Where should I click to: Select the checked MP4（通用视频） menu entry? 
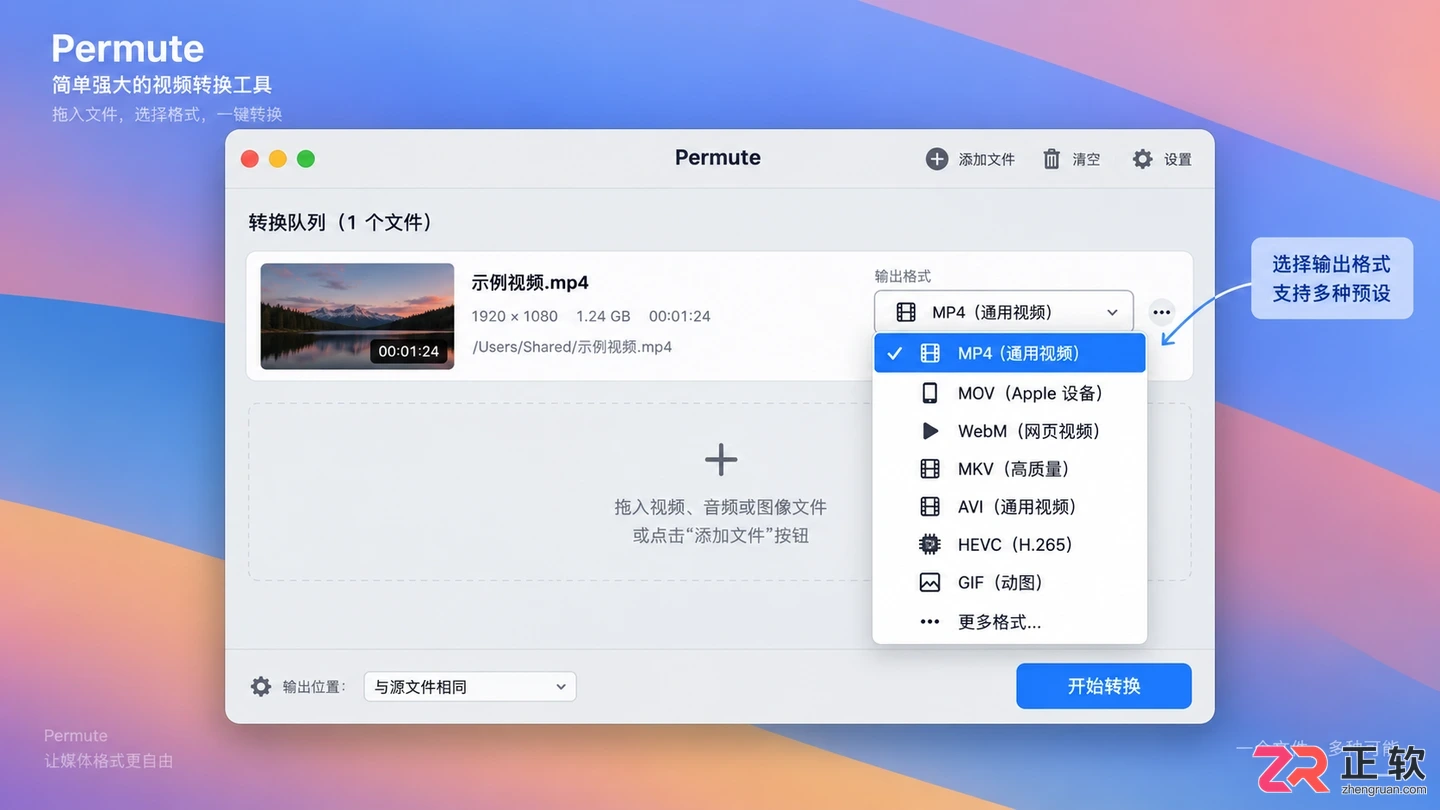click(1010, 353)
